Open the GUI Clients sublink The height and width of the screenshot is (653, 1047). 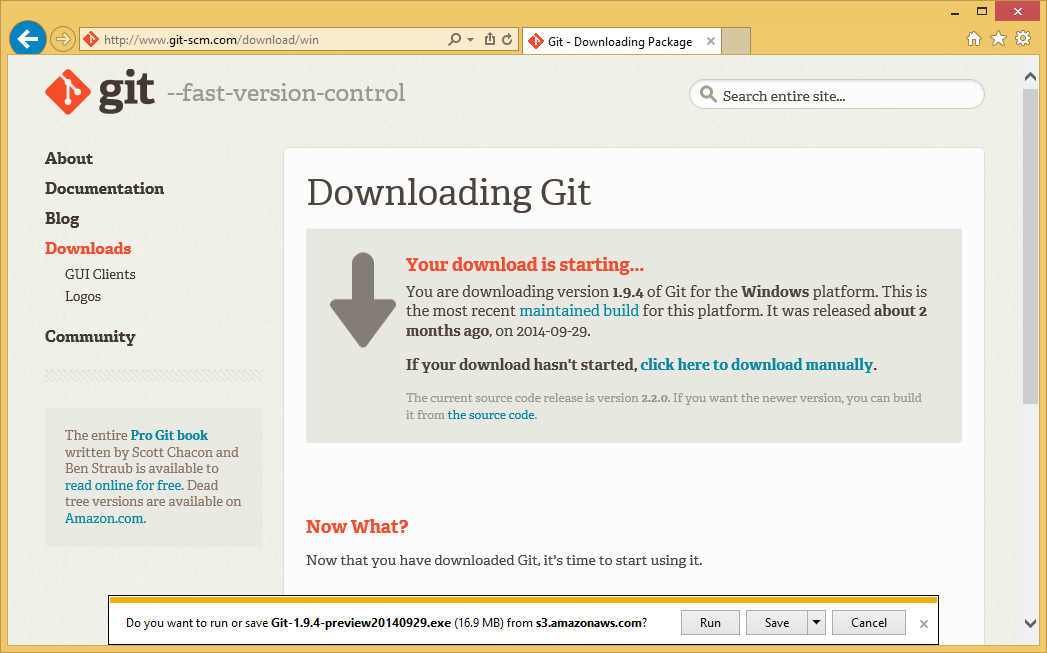[x=100, y=274]
